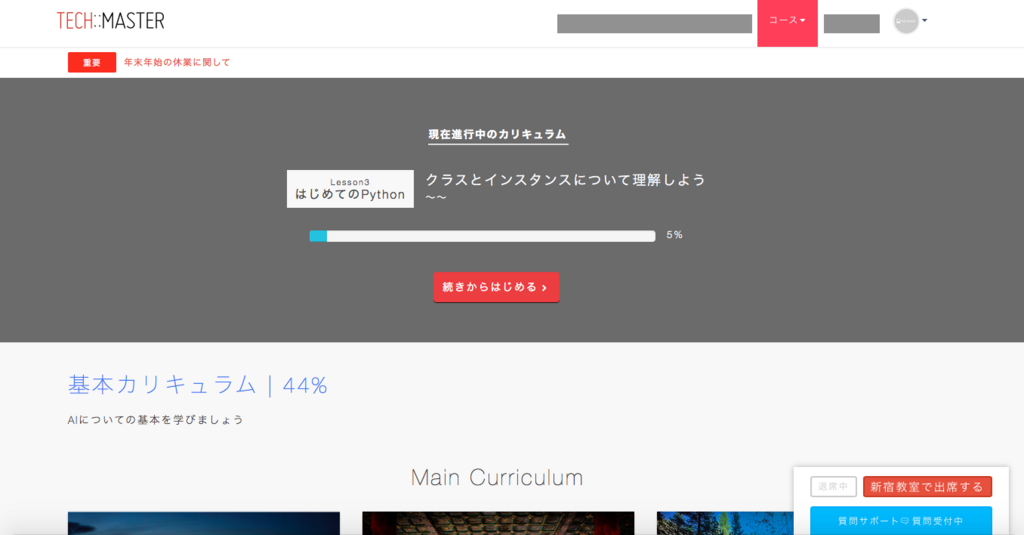This screenshot has width=1024, height=535.
Task: Click the 基本カリキュラム | 44% heading
Action: coord(198,385)
